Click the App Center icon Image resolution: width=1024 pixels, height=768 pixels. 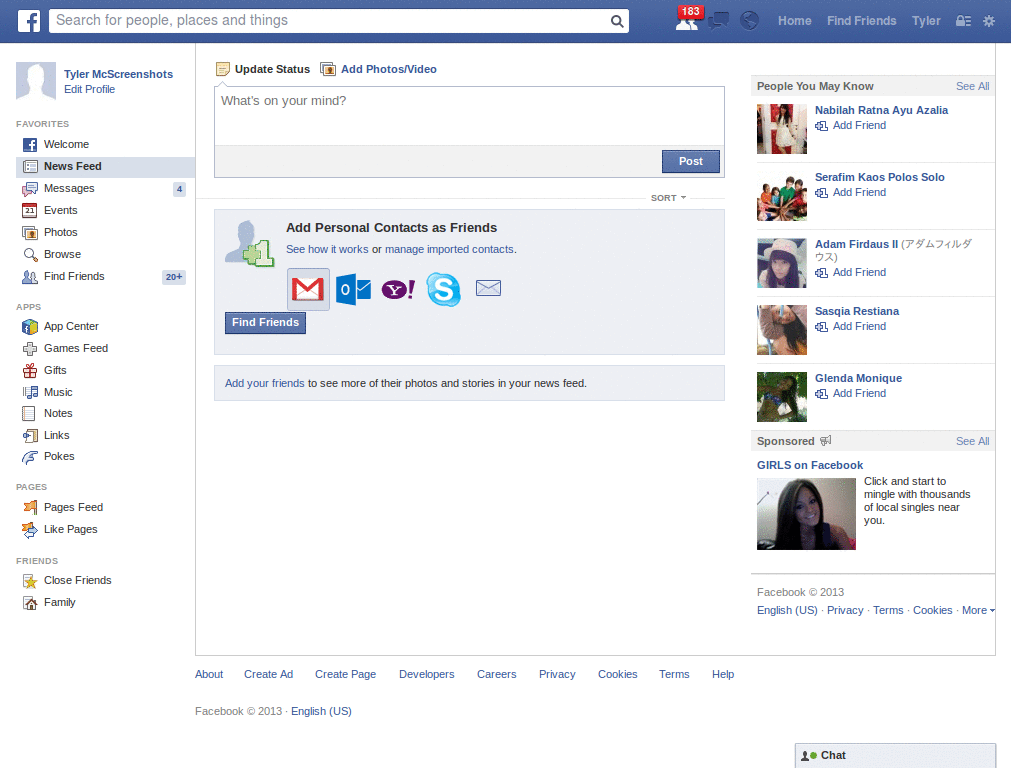coord(29,327)
